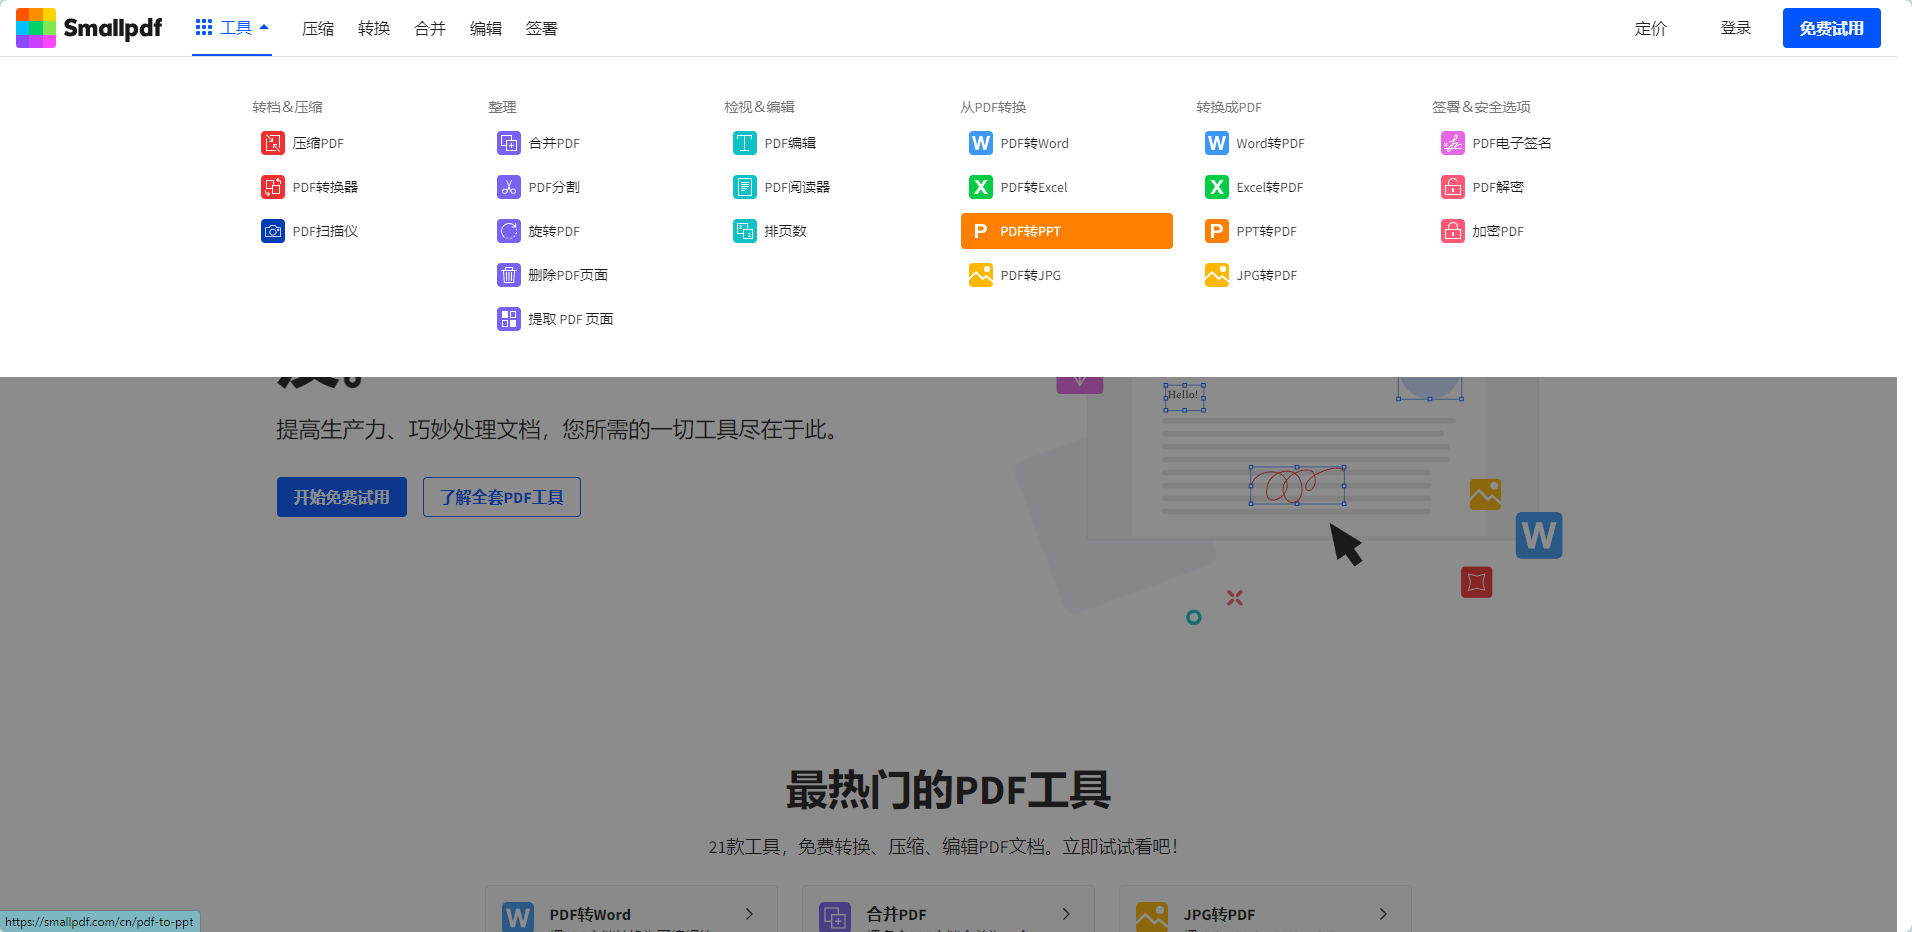This screenshot has height=932, width=1912.
Task: Select the highlighted PDF转PPT item
Action: [x=1067, y=231]
